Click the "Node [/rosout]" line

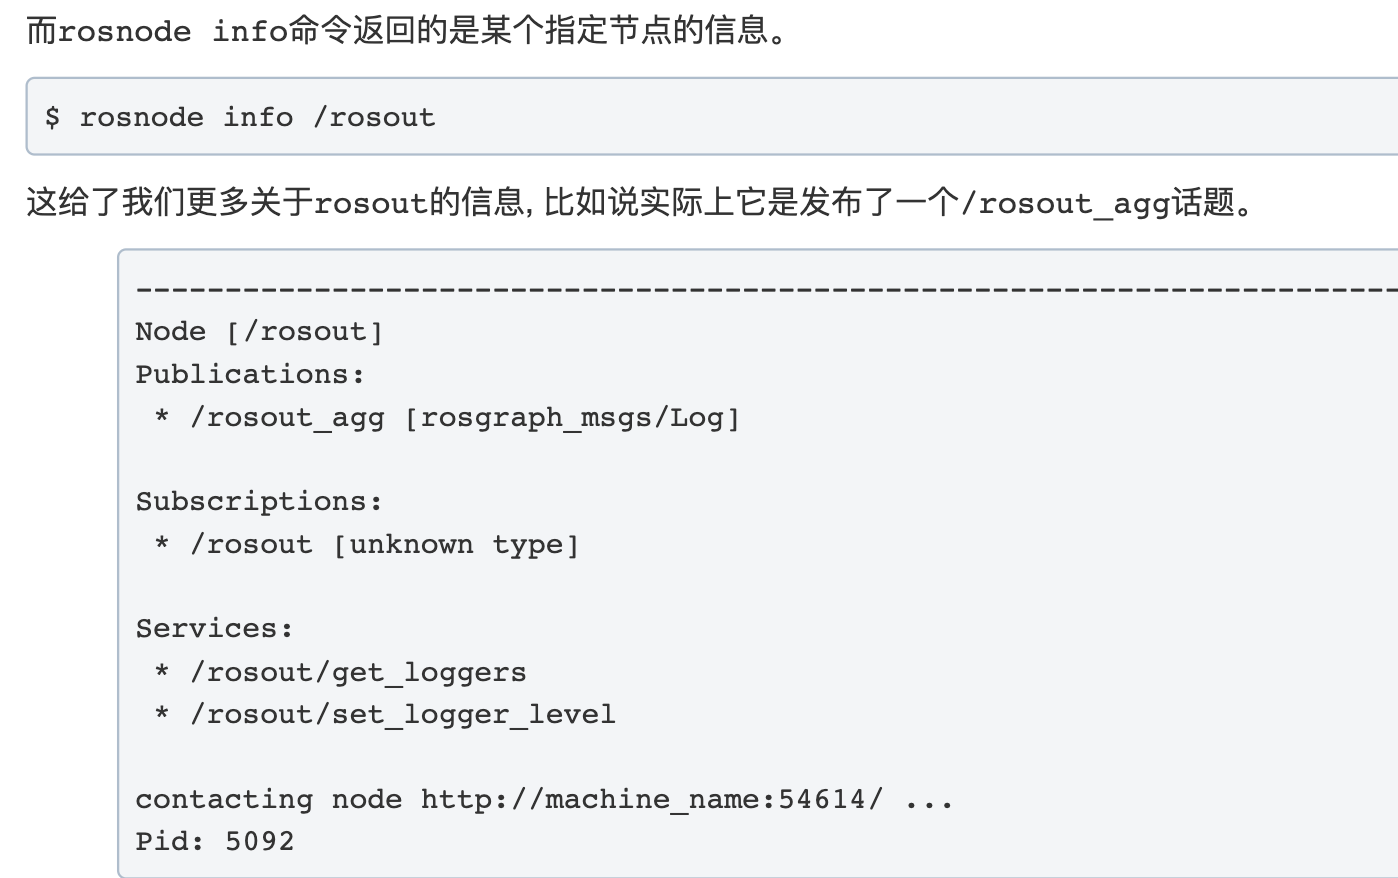coord(259,332)
